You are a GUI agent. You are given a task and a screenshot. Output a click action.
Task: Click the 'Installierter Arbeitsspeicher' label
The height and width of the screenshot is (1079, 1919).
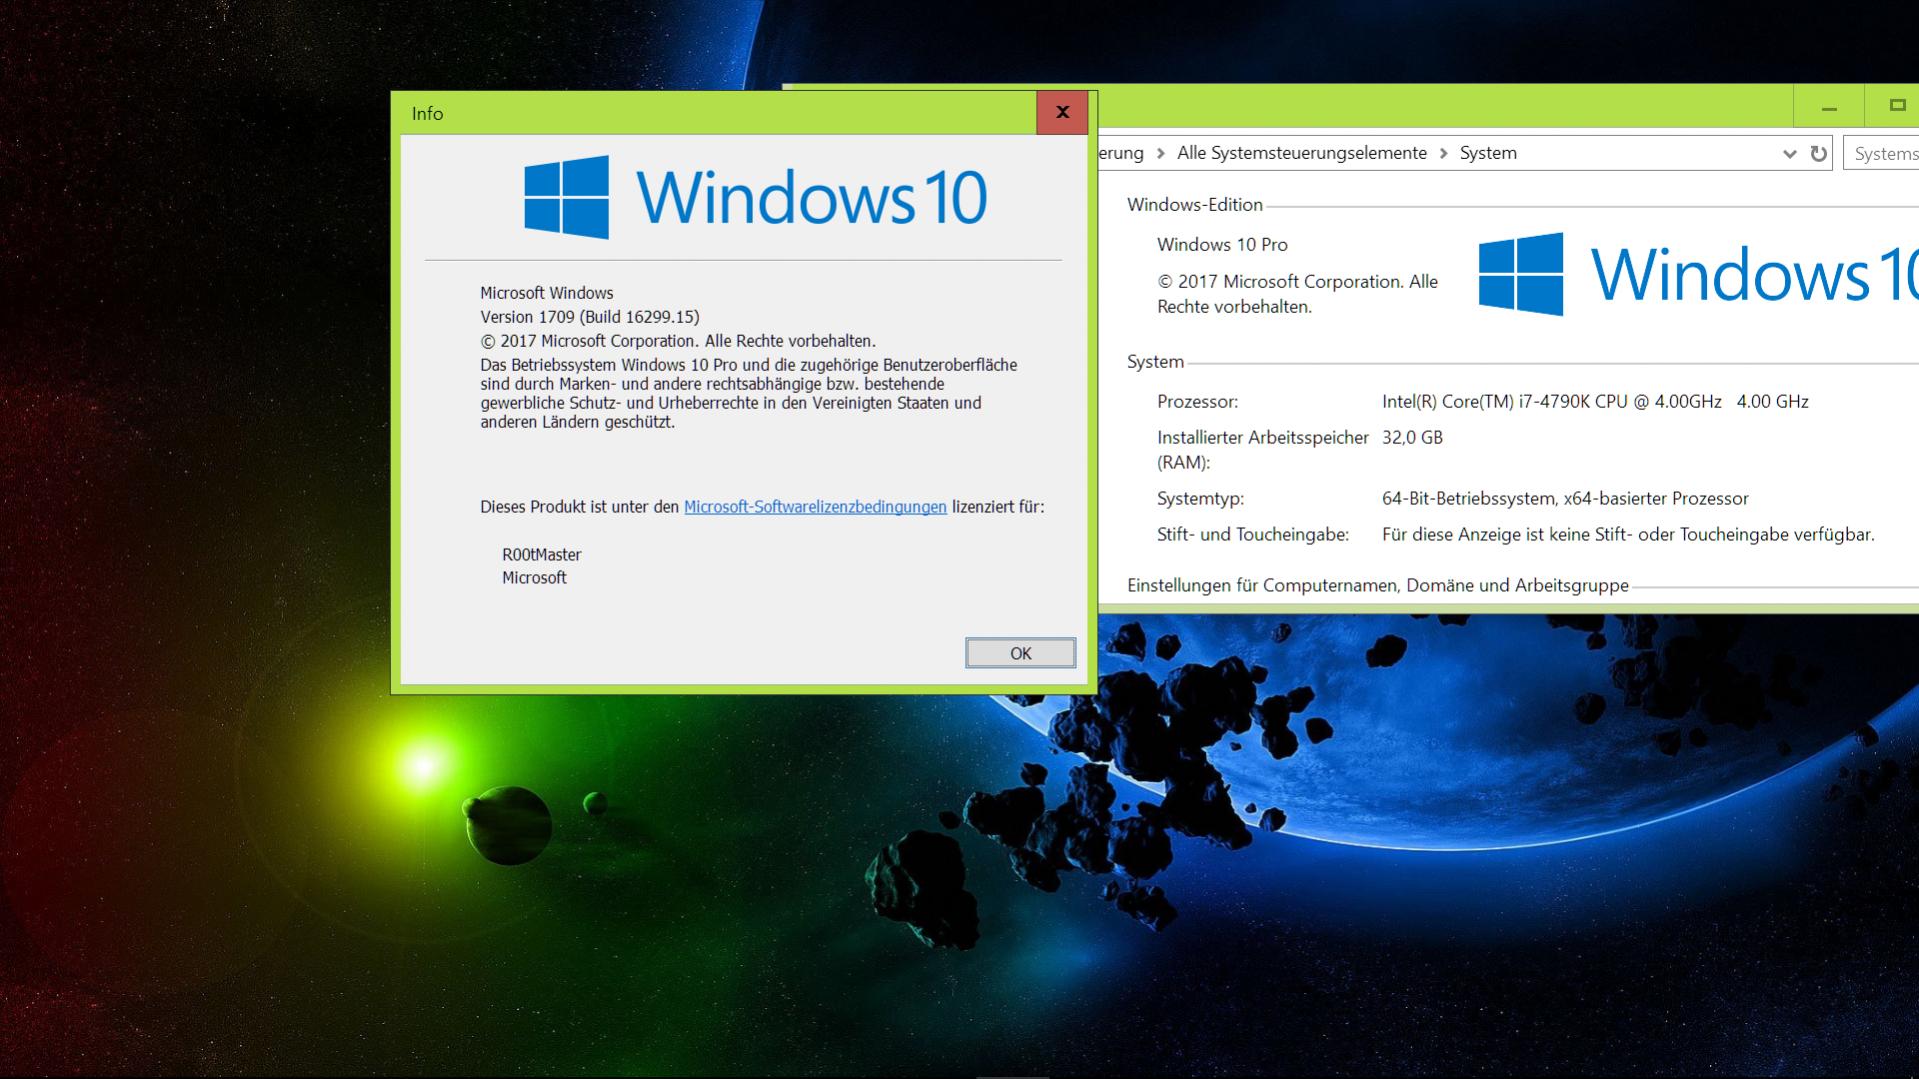(1263, 450)
